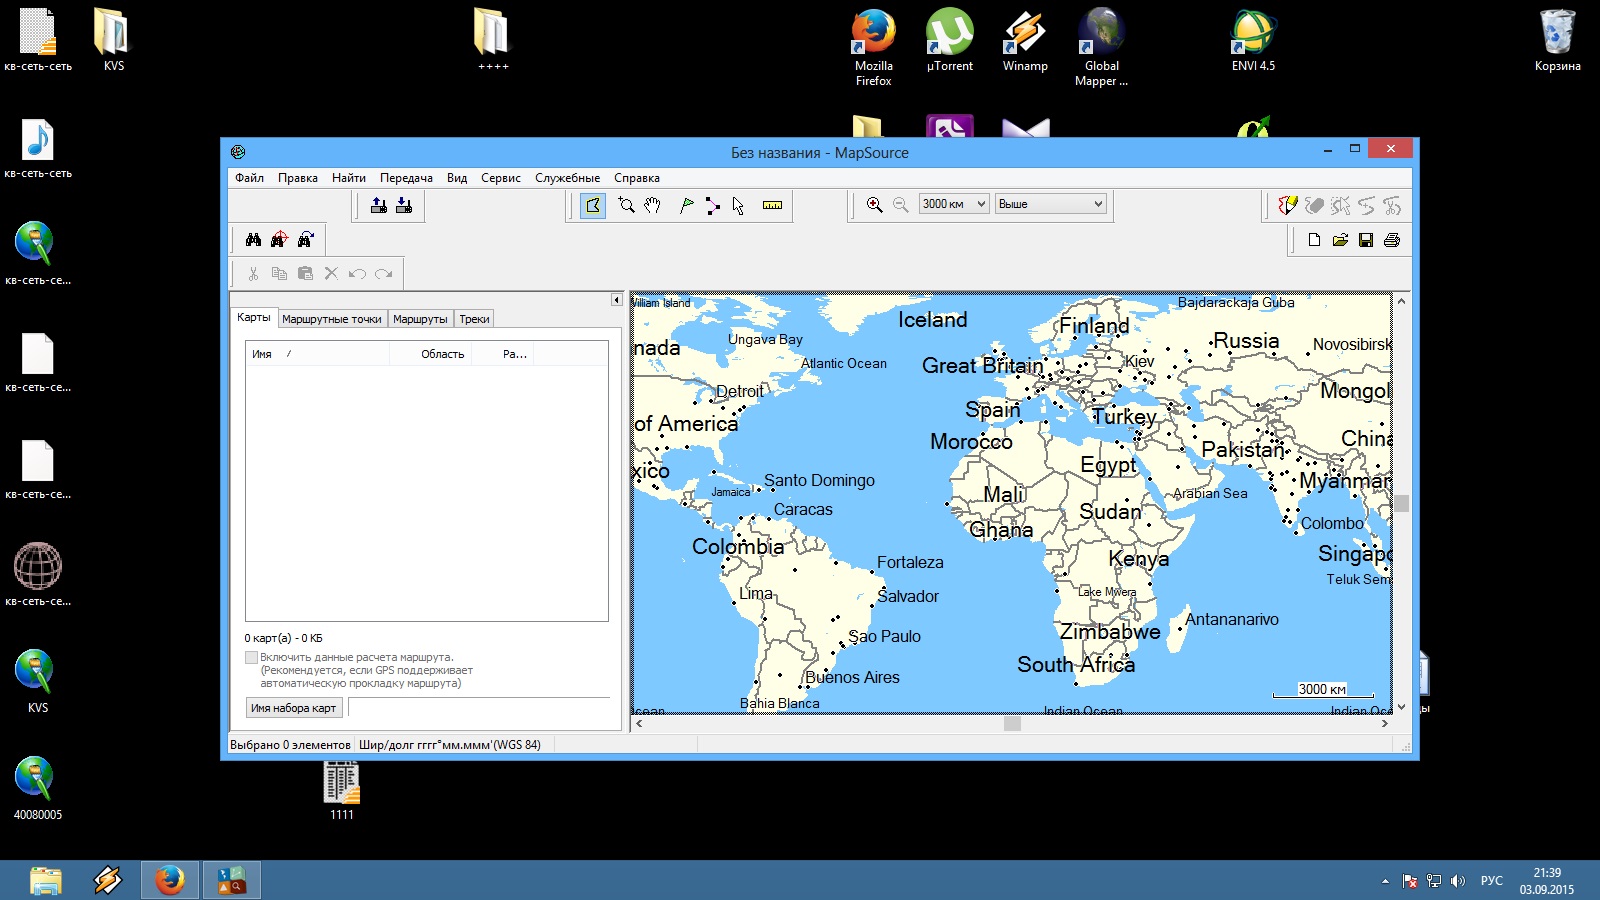Viewport: 1600px width, 900px height.
Task: Switch to the Маршрутные точки tab
Action: (x=331, y=319)
